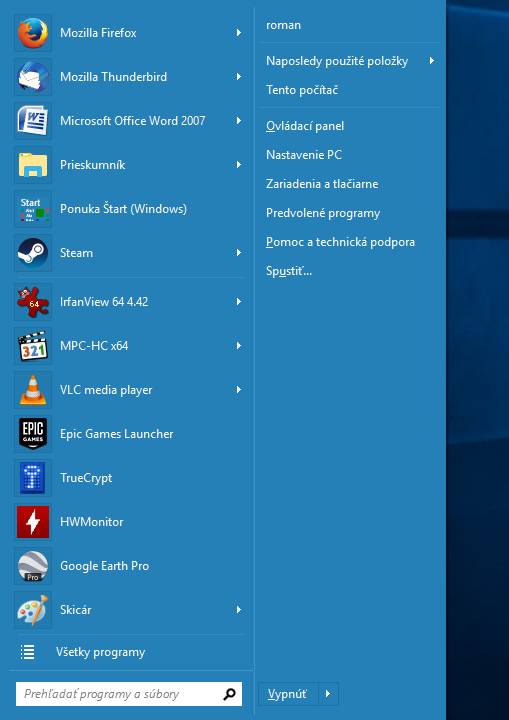This screenshot has height=720, width=509.
Task: Click the Microsoft Office Word 2007 label
Action: [133, 121]
